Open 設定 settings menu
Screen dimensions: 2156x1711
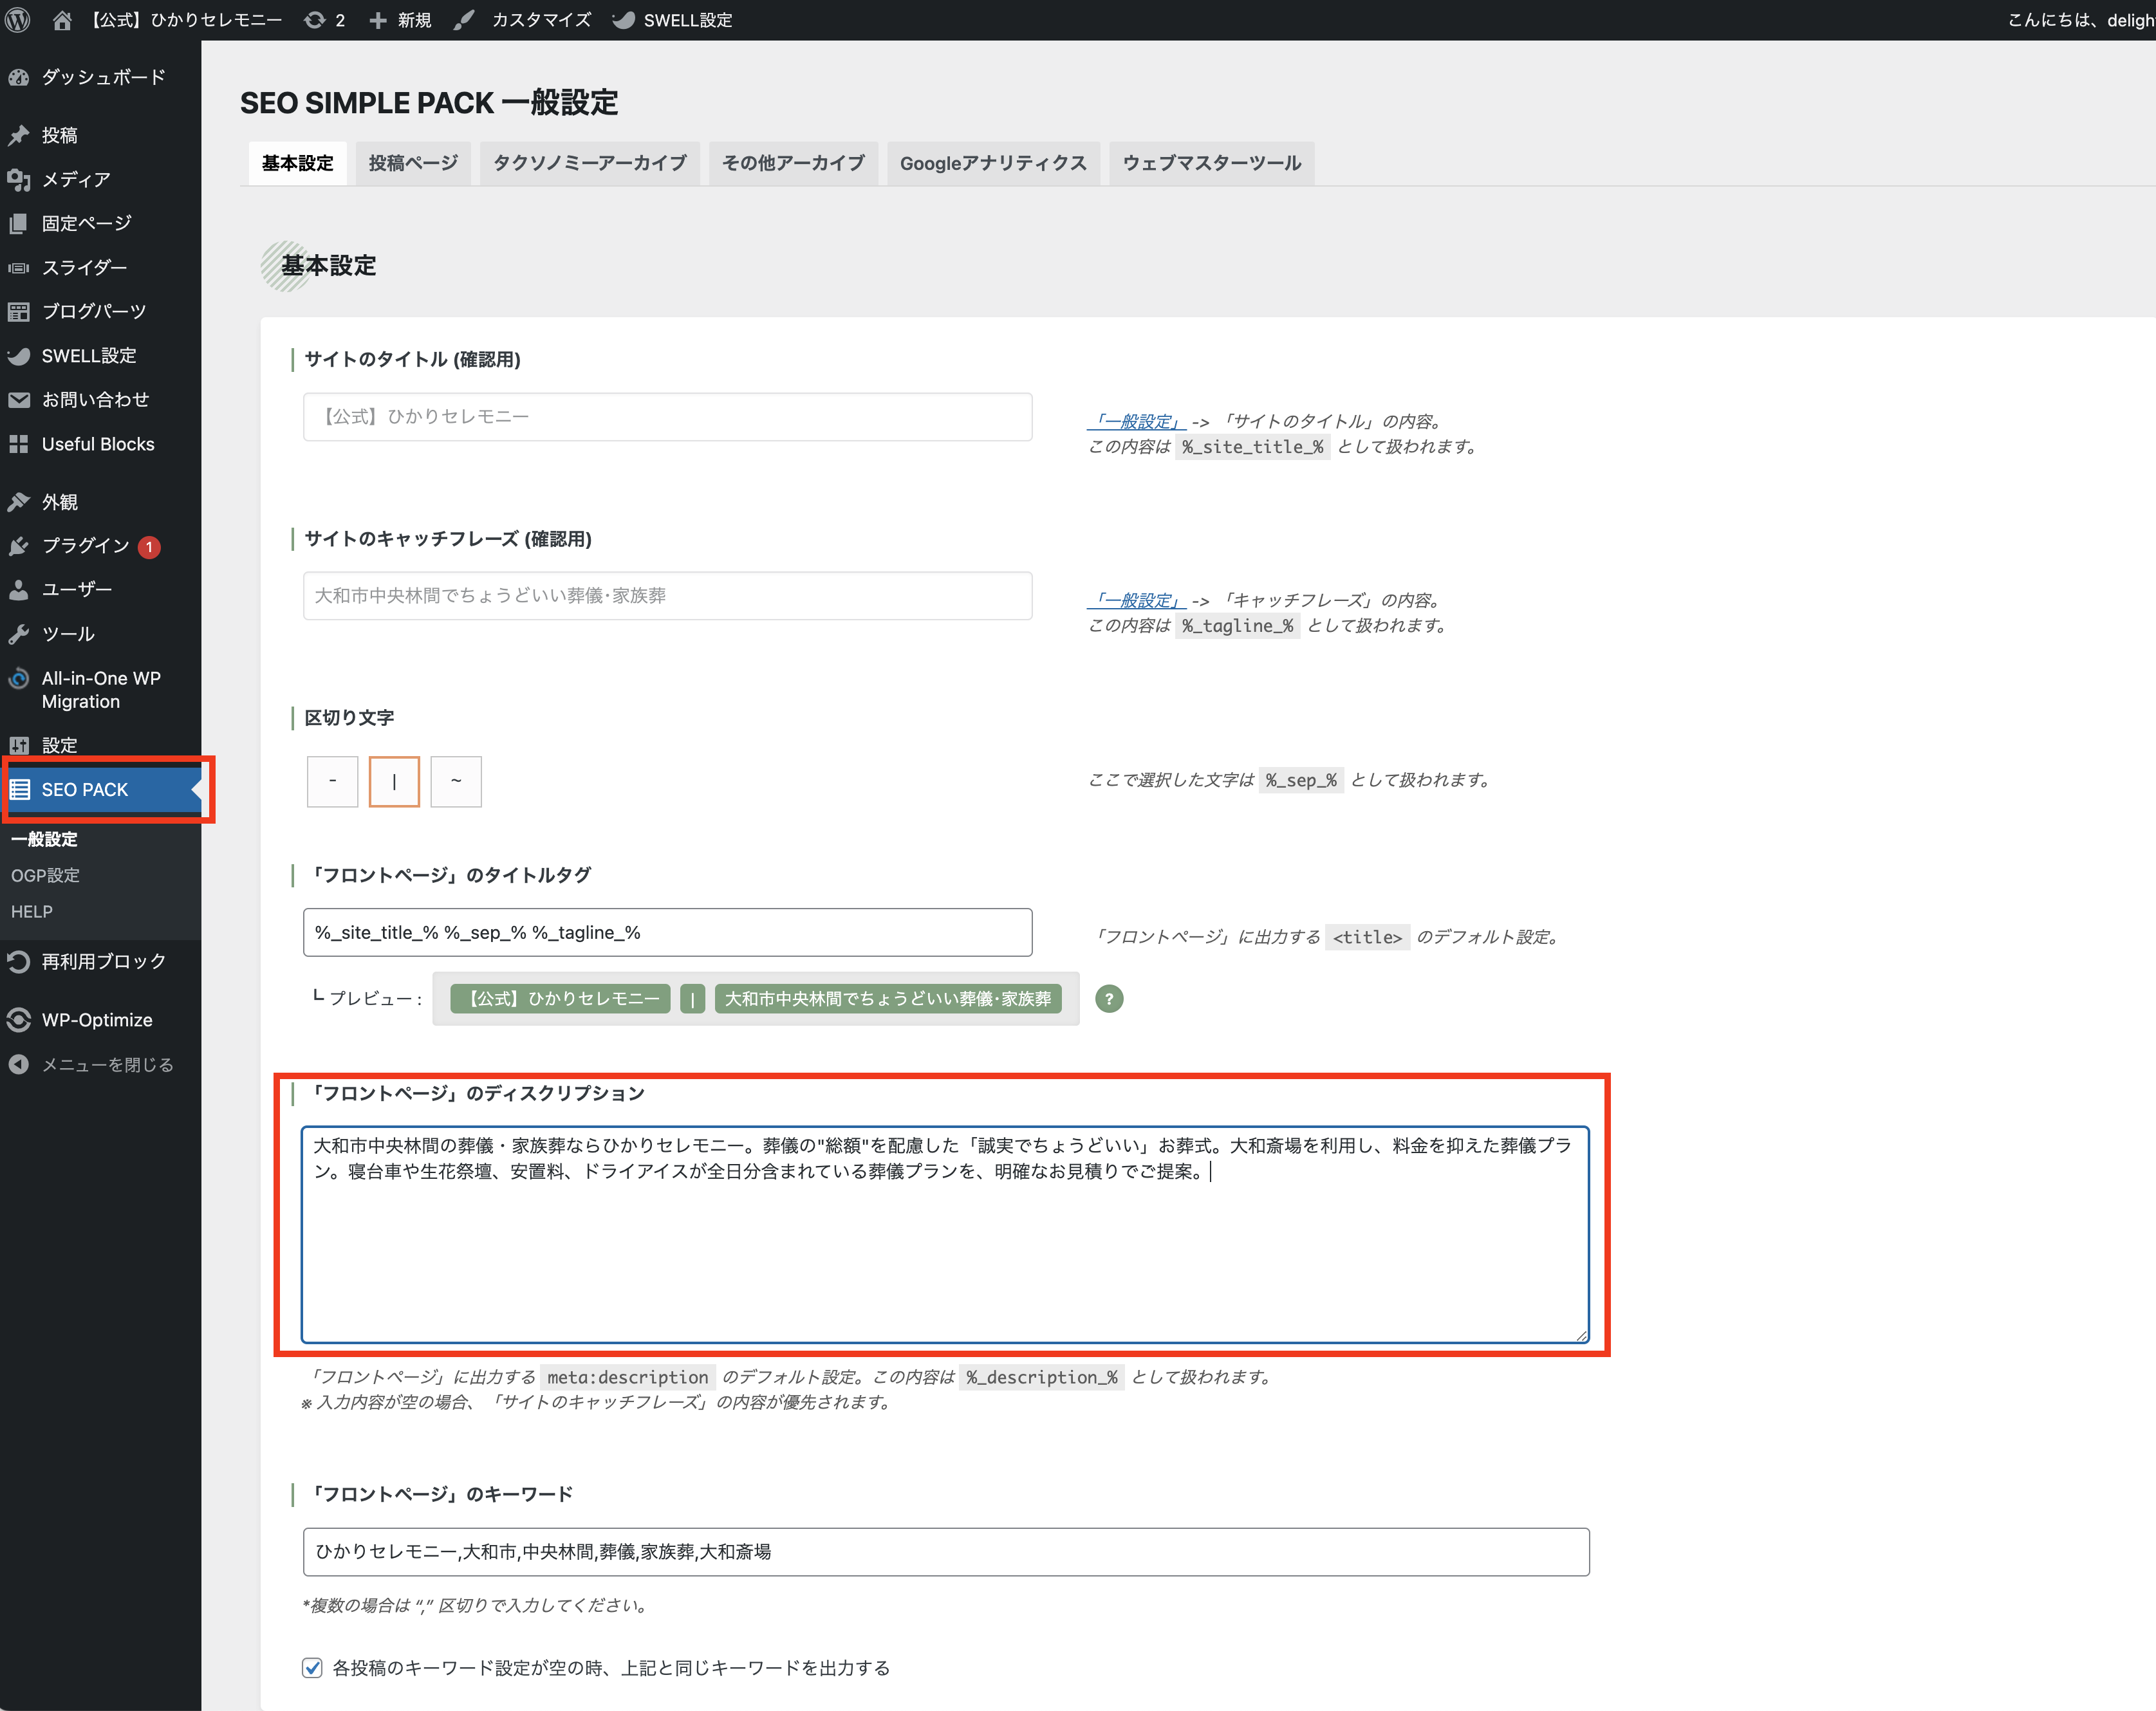(100, 744)
